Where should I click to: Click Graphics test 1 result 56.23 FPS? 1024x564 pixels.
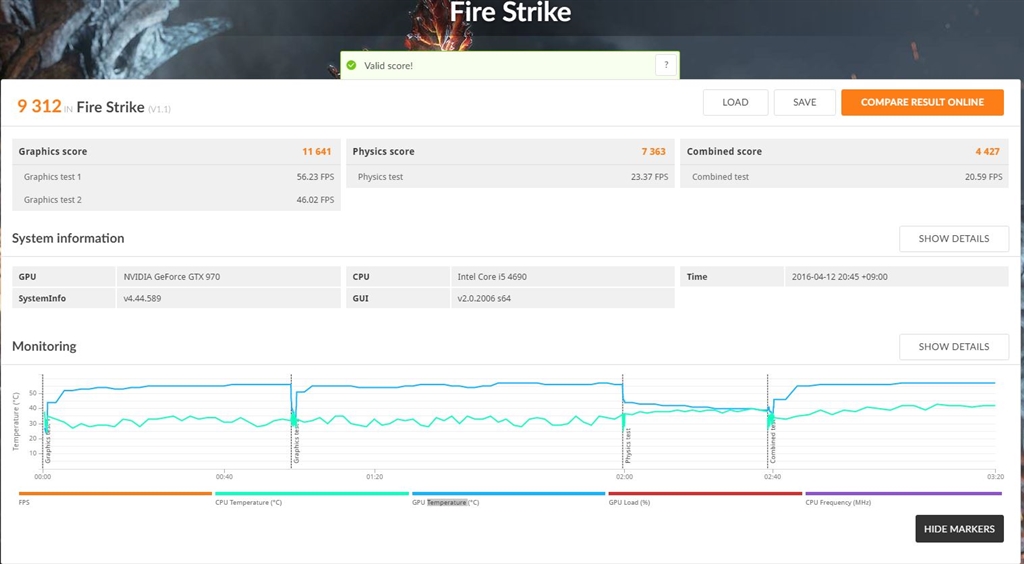coord(315,177)
